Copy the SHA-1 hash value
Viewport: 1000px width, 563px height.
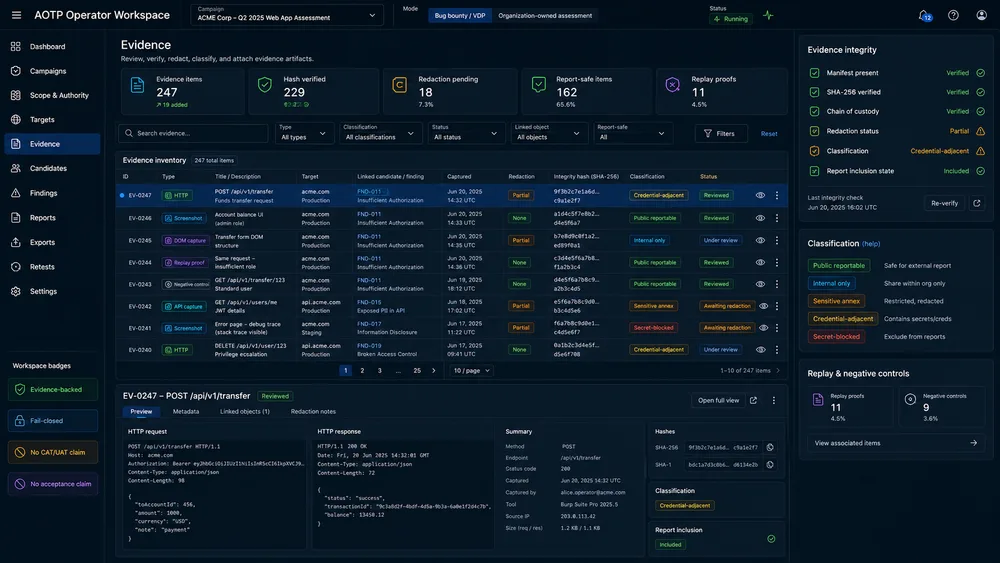[770, 464]
